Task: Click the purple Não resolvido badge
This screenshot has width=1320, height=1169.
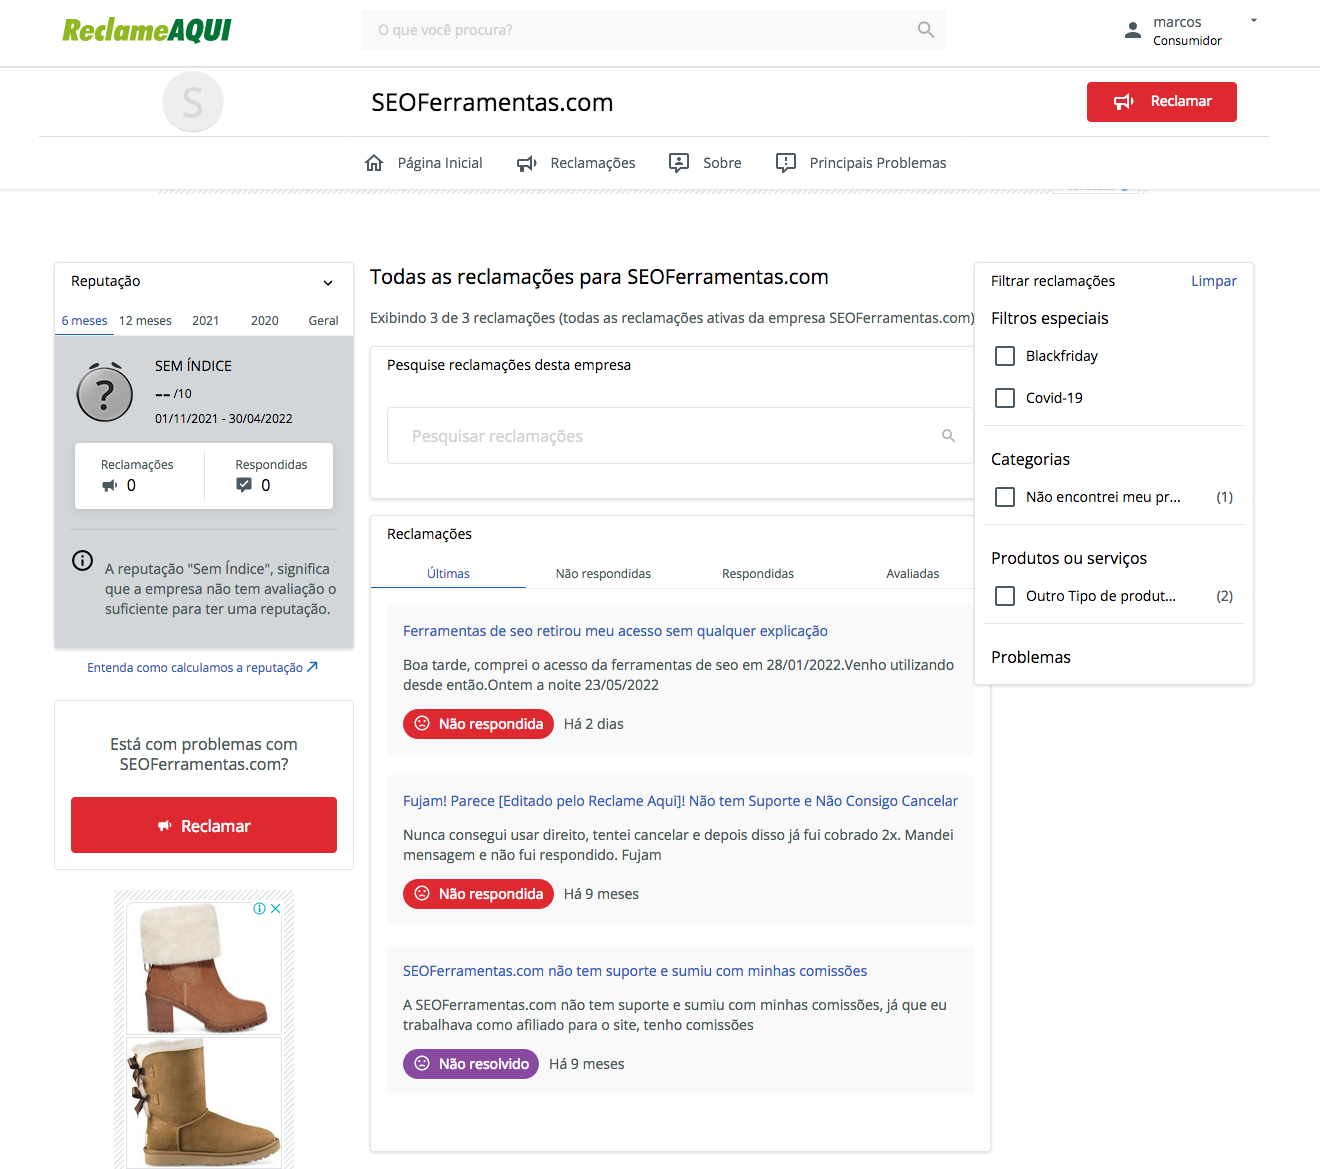Action: 471,1064
